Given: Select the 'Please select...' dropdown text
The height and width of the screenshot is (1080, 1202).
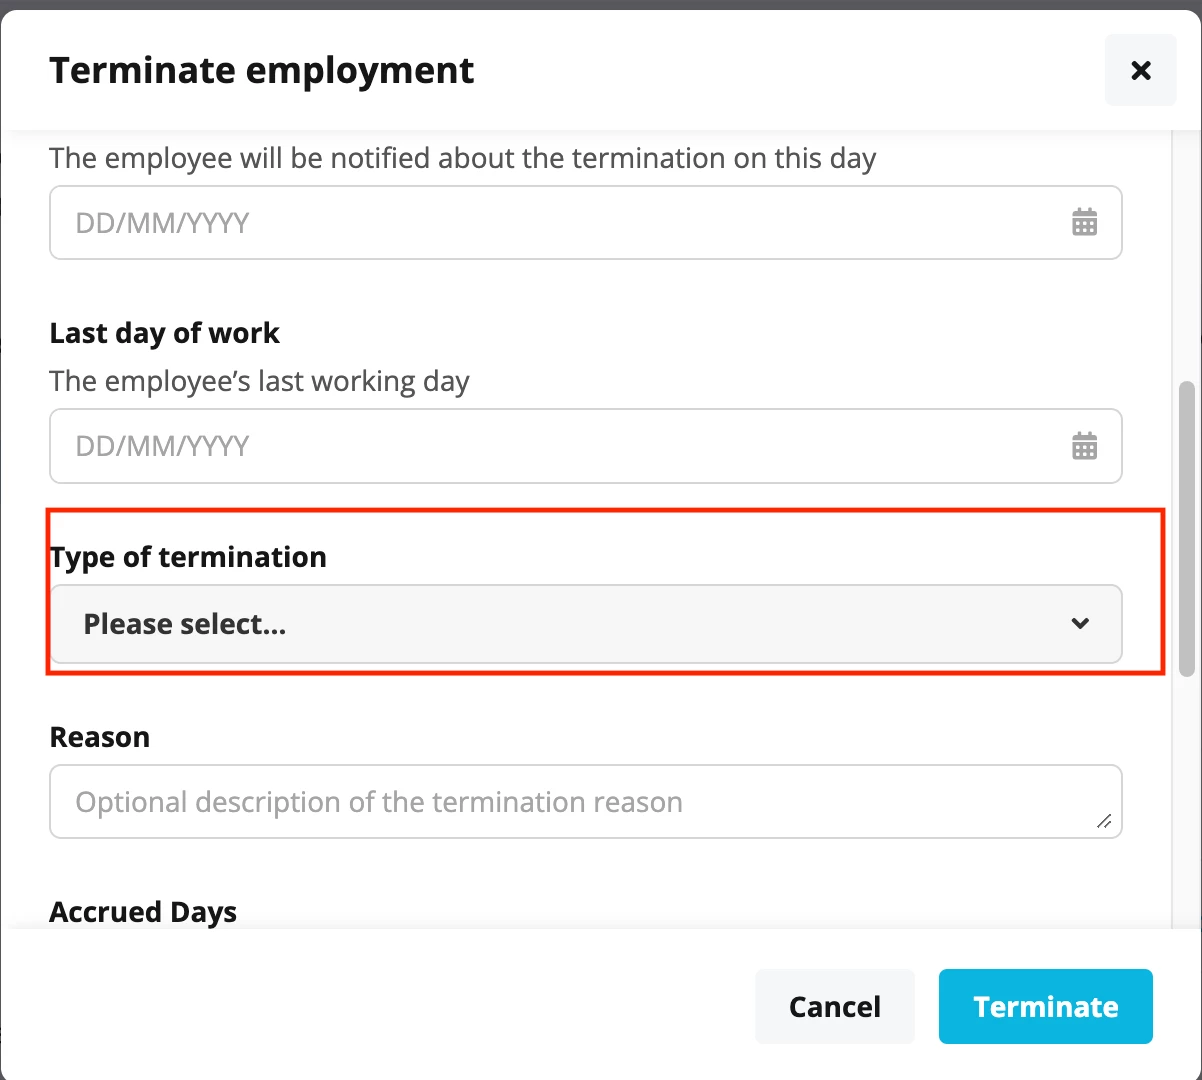Looking at the screenshot, I should [x=185, y=624].
